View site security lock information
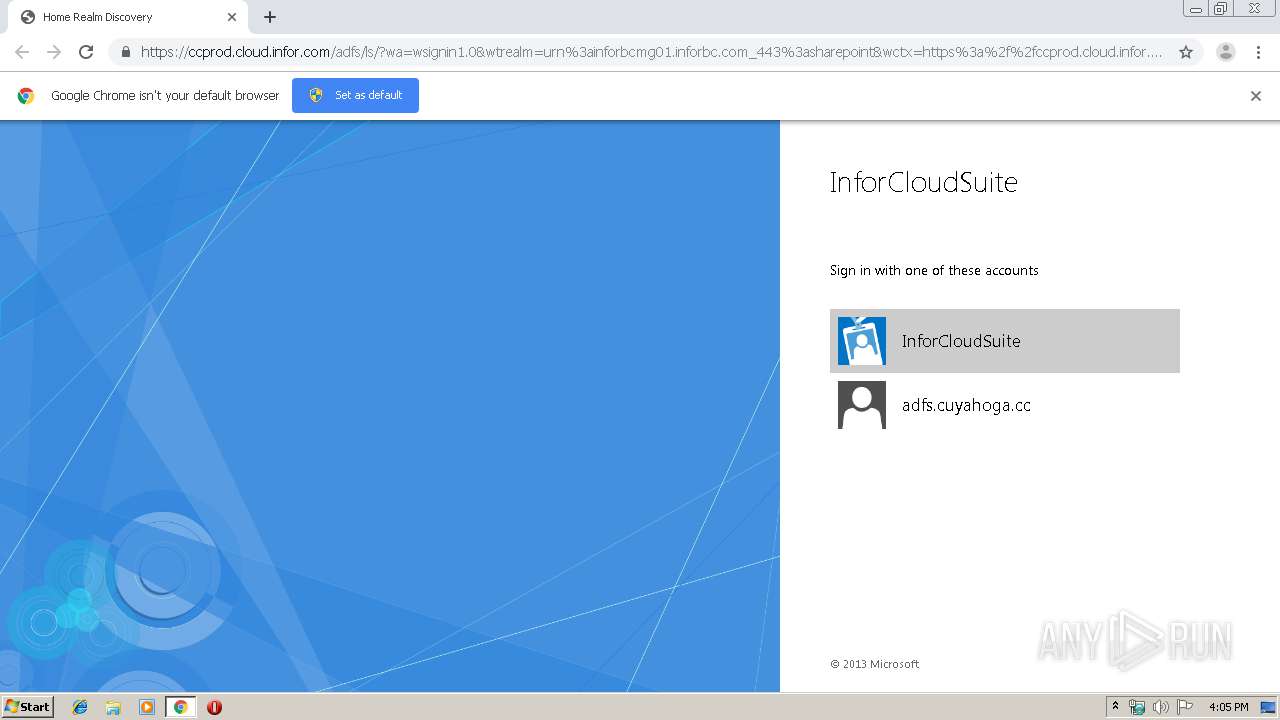The height and width of the screenshot is (720, 1280). click(x=125, y=52)
